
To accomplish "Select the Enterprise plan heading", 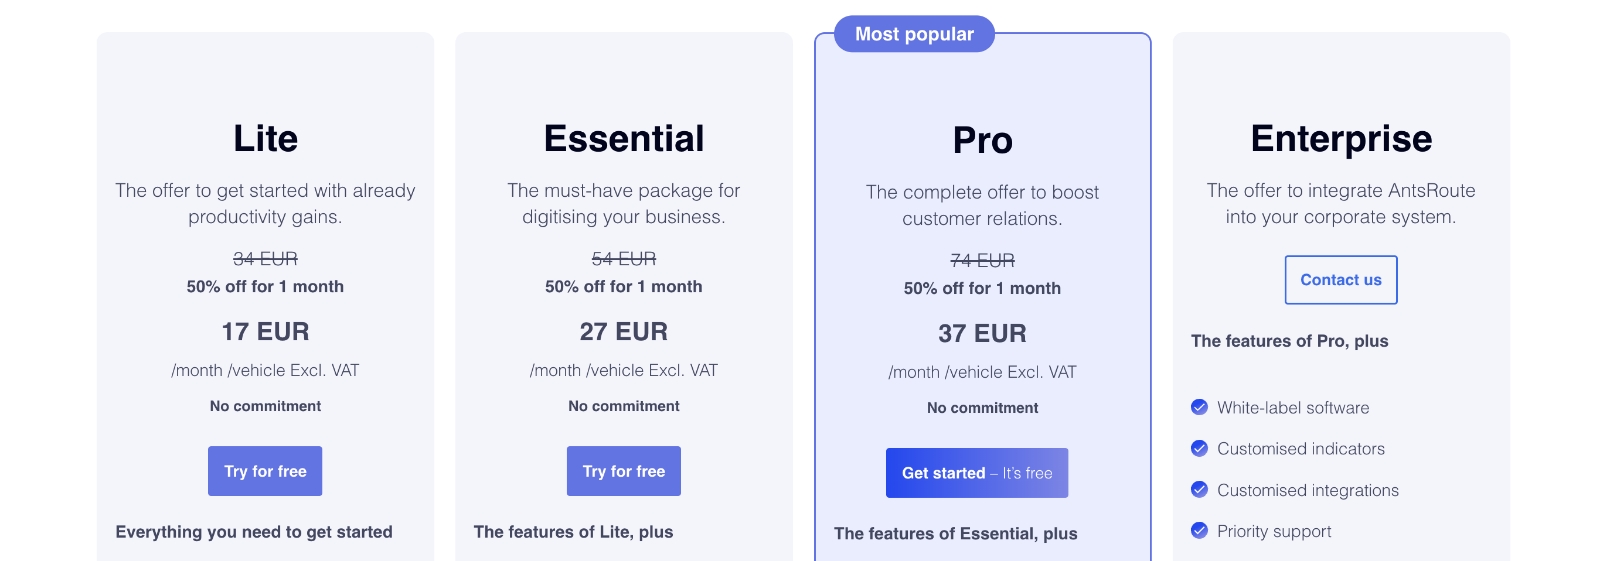I will tap(1341, 138).
